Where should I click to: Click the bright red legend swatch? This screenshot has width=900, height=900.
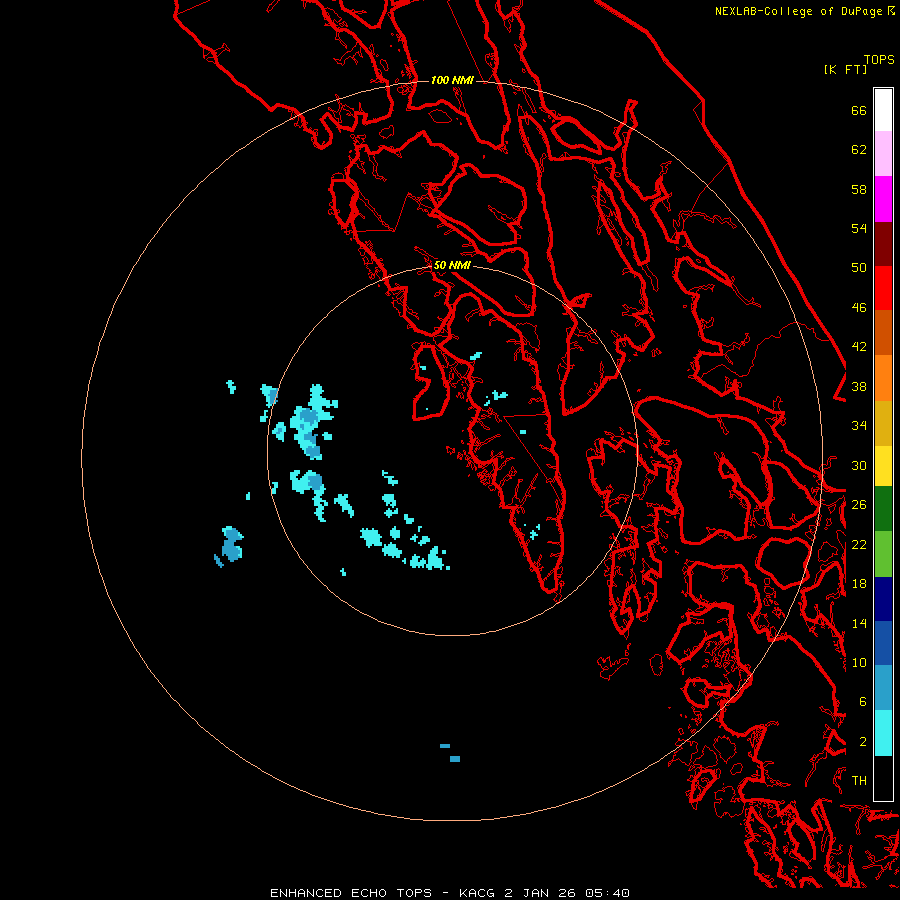[883, 288]
